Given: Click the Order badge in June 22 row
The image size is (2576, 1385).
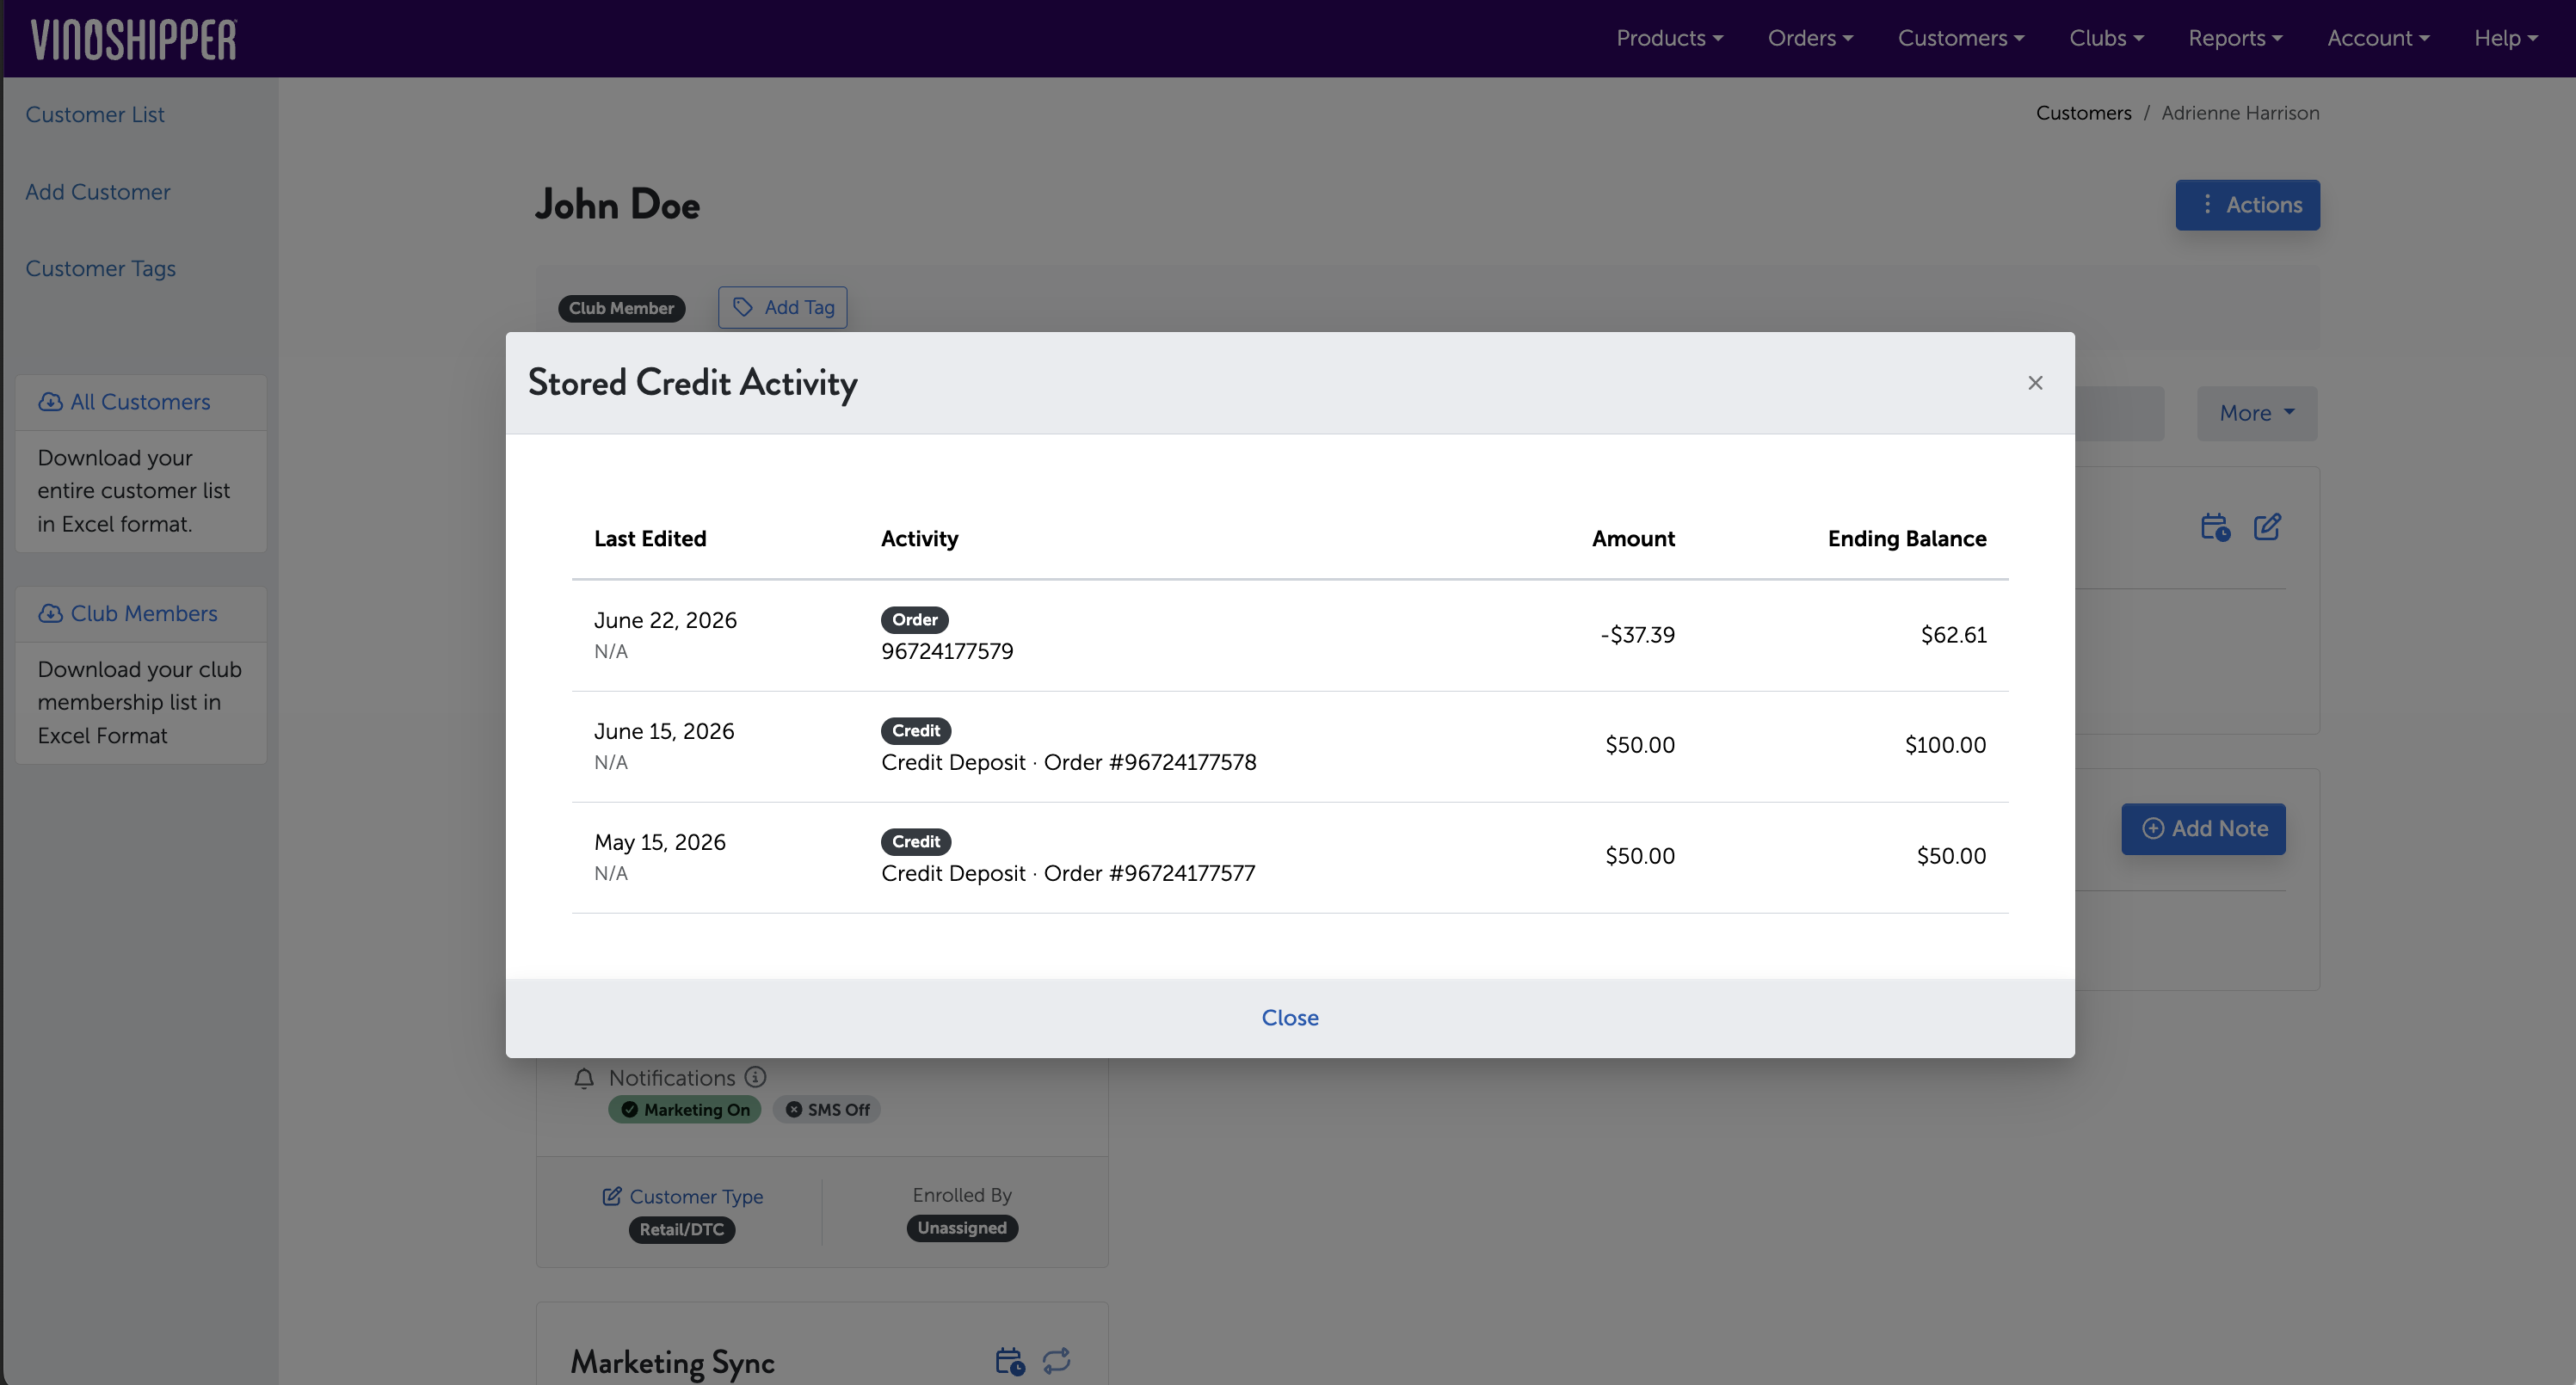Looking at the screenshot, I should tap(914, 620).
